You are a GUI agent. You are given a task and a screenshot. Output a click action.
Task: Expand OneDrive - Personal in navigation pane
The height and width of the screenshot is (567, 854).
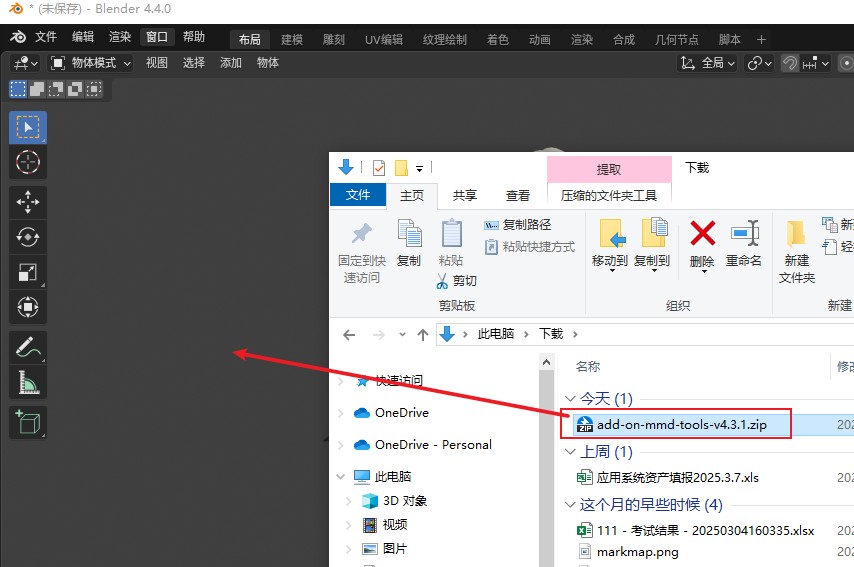pos(341,445)
